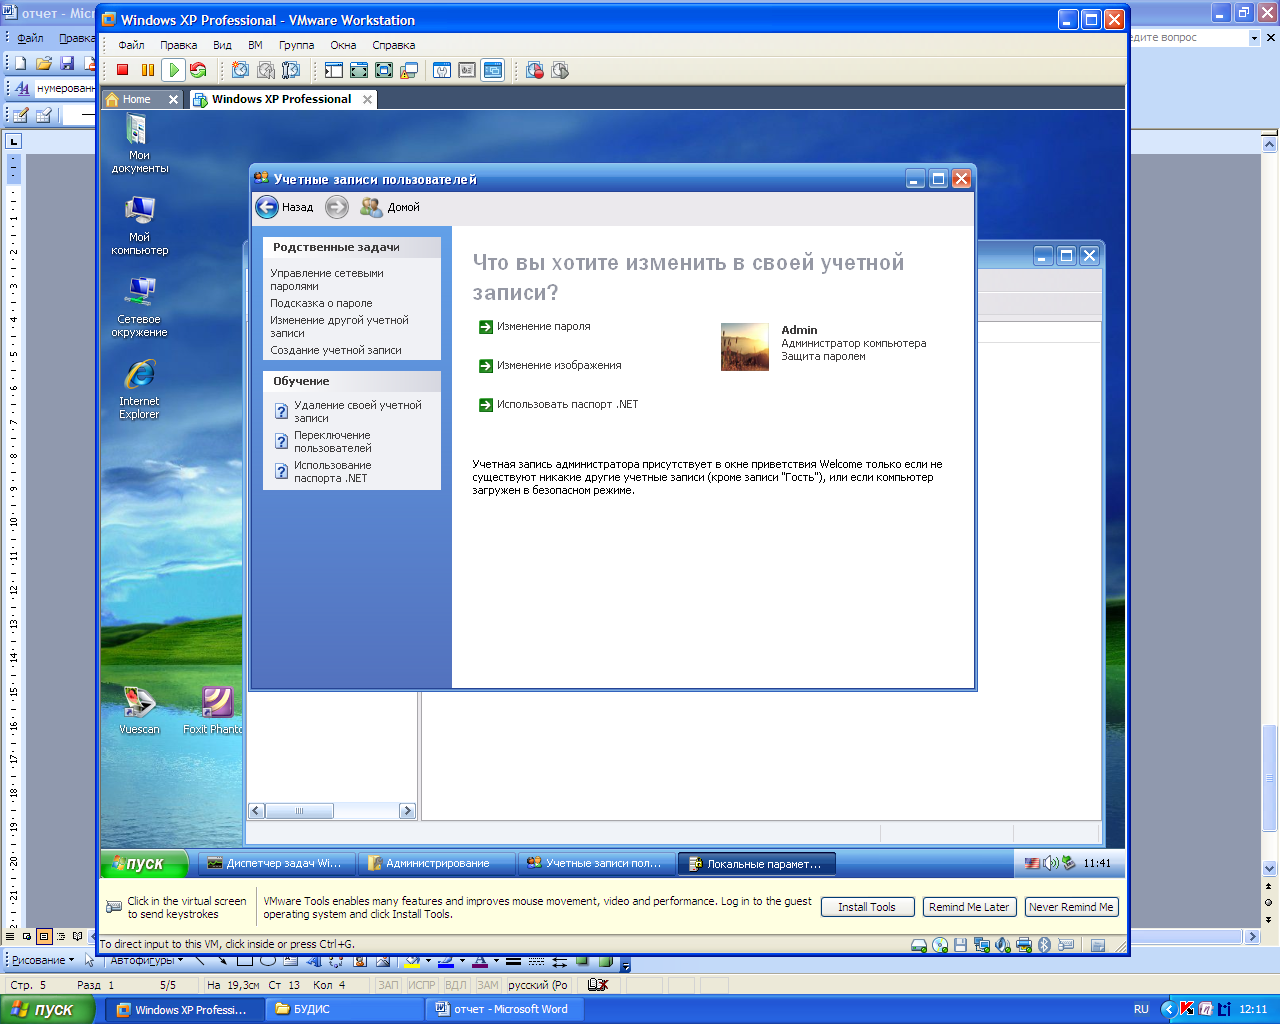This screenshot has width=1280, height=1024.
Task: Toggle the VMware sidebar view icon
Action: [x=333, y=70]
